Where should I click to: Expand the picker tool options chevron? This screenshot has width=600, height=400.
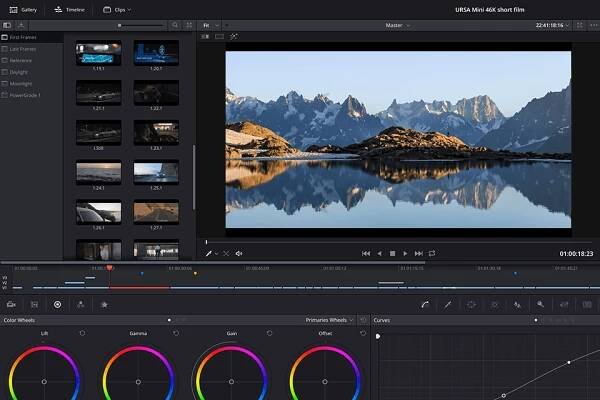[216, 253]
